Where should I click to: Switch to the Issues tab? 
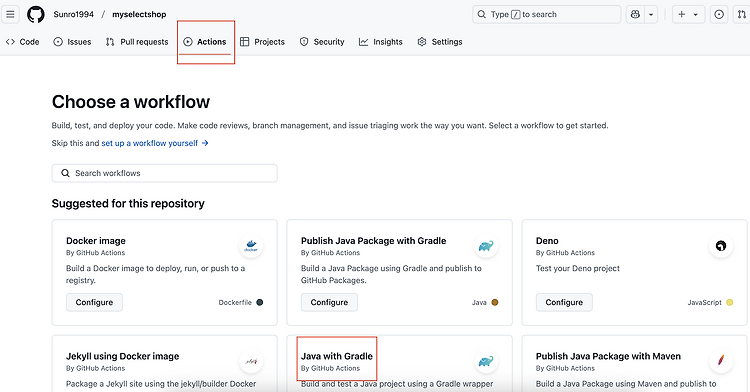tap(72, 42)
